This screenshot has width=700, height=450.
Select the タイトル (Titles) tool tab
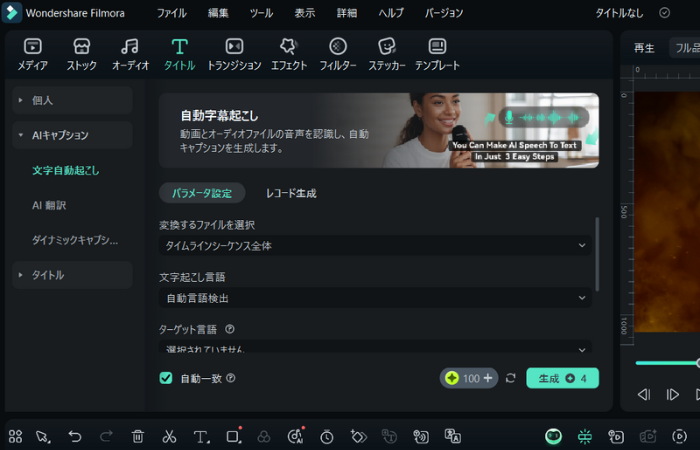click(x=179, y=54)
